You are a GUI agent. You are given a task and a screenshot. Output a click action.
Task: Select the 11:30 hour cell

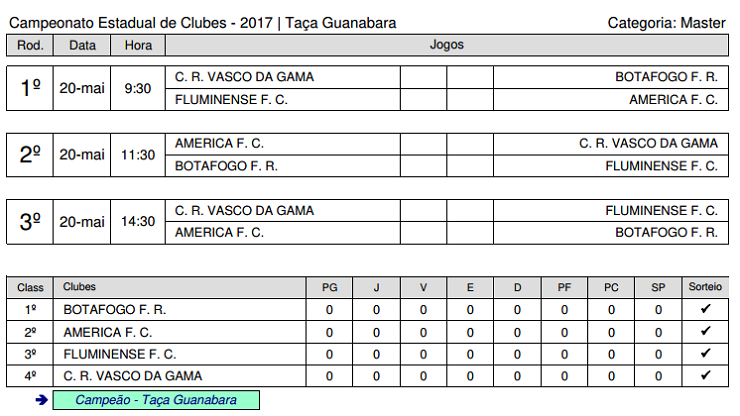tap(138, 155)
